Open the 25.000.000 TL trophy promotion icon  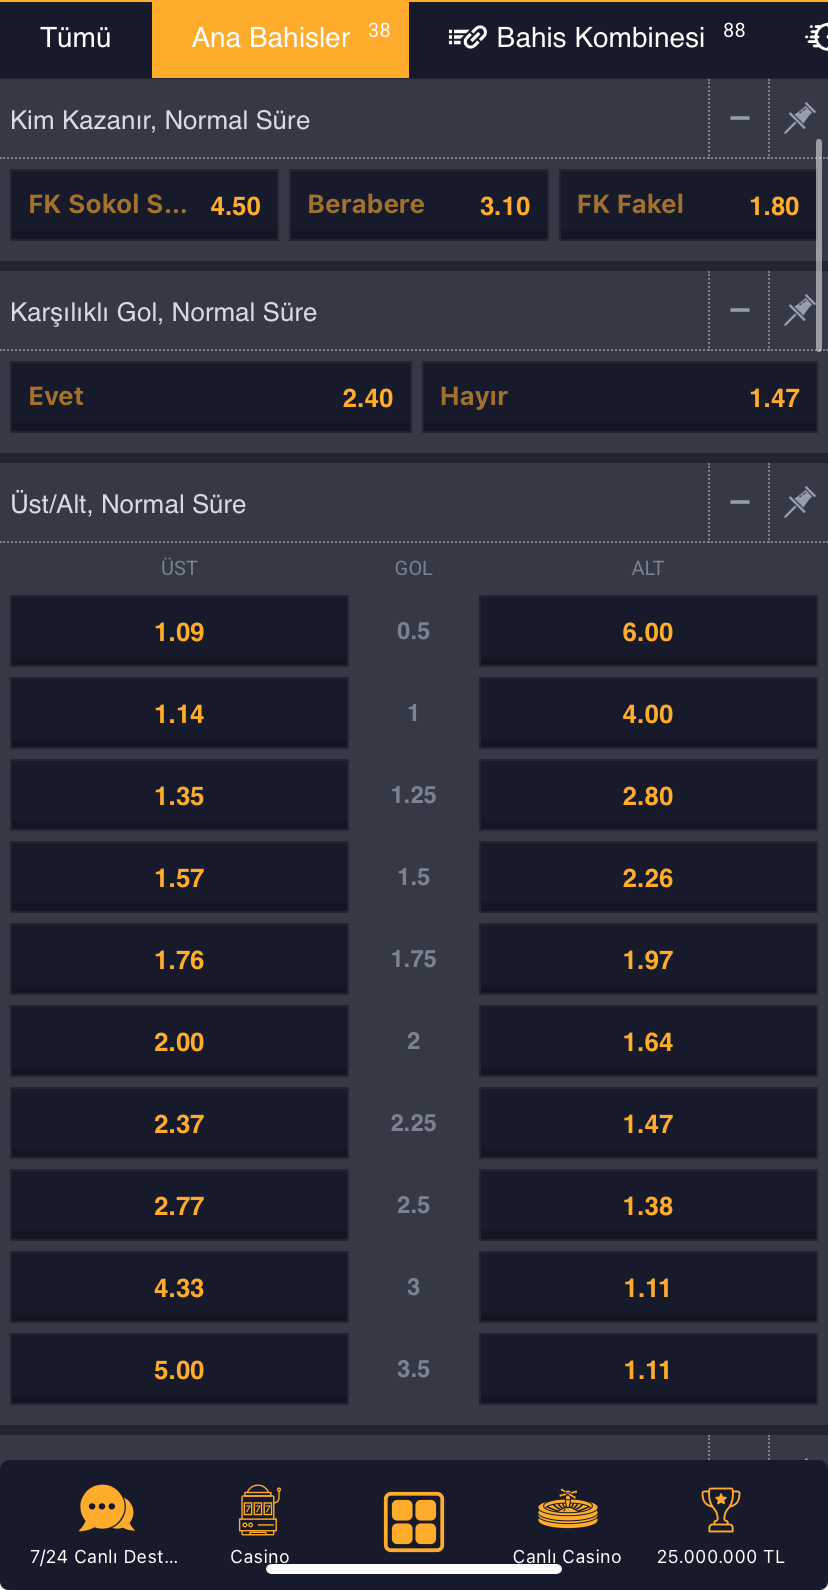click(721, 1510)
